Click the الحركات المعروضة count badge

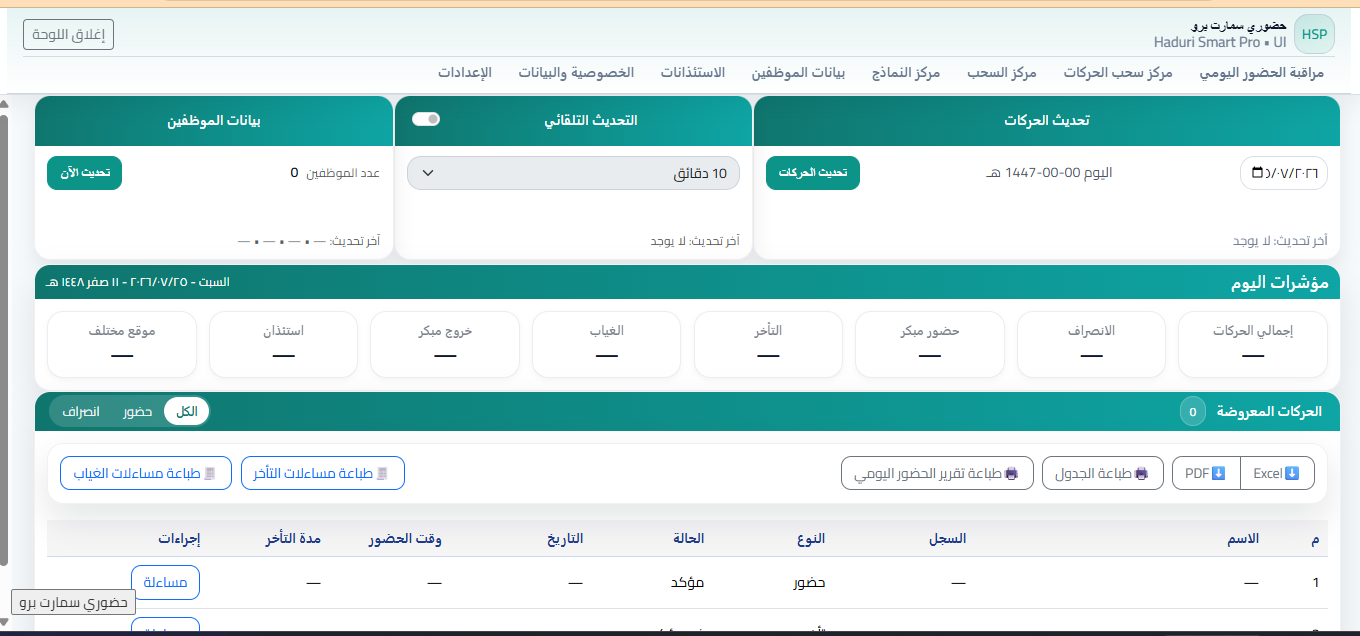1192,411
